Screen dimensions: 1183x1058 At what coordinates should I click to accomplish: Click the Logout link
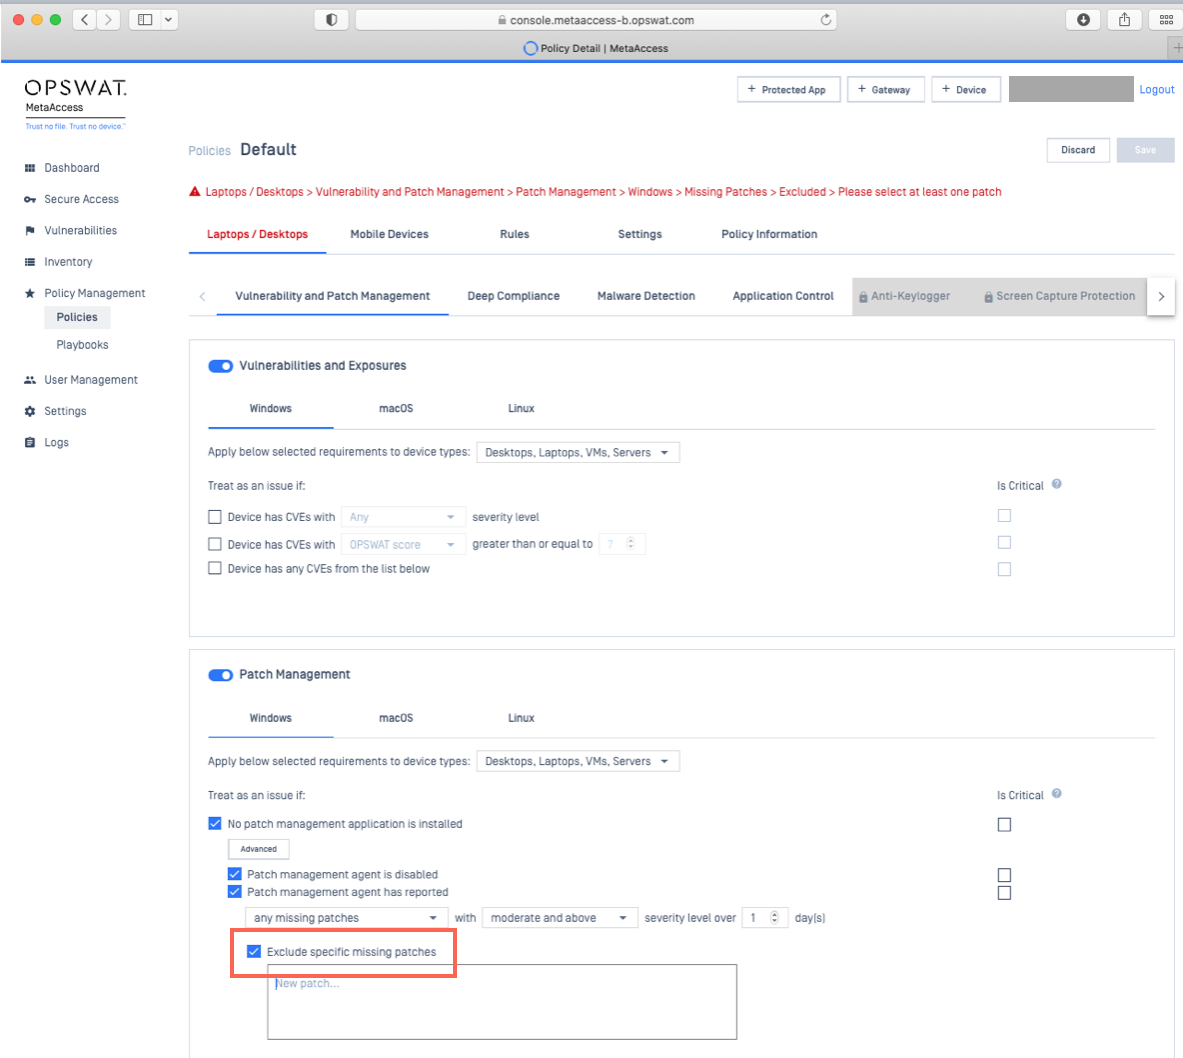(x=1157, y=90)
